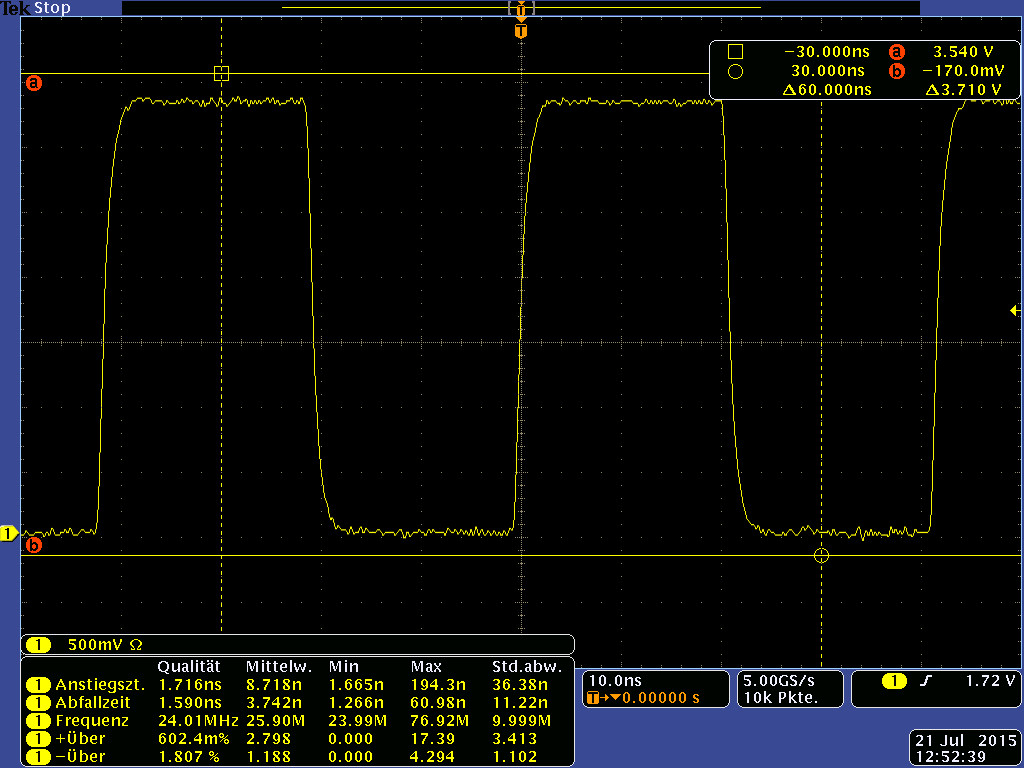The height and width of the screenshot is (768, 1024).
Task: Click channel badge of Frequenz measurement
Action: click(39, 721)
